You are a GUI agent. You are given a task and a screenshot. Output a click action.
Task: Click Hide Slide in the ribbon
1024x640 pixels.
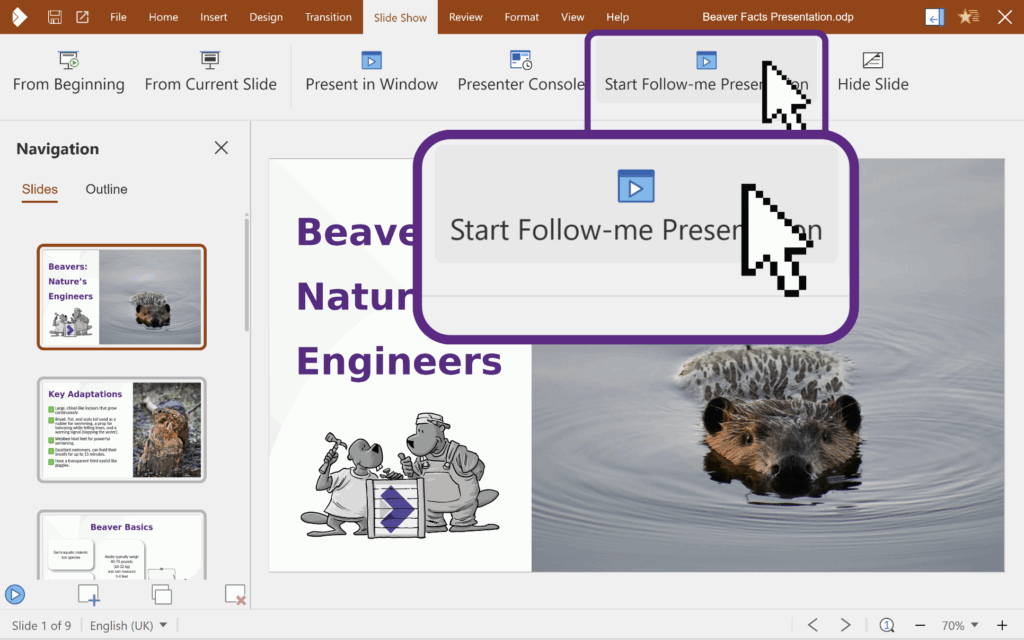(x=872, y=73)
